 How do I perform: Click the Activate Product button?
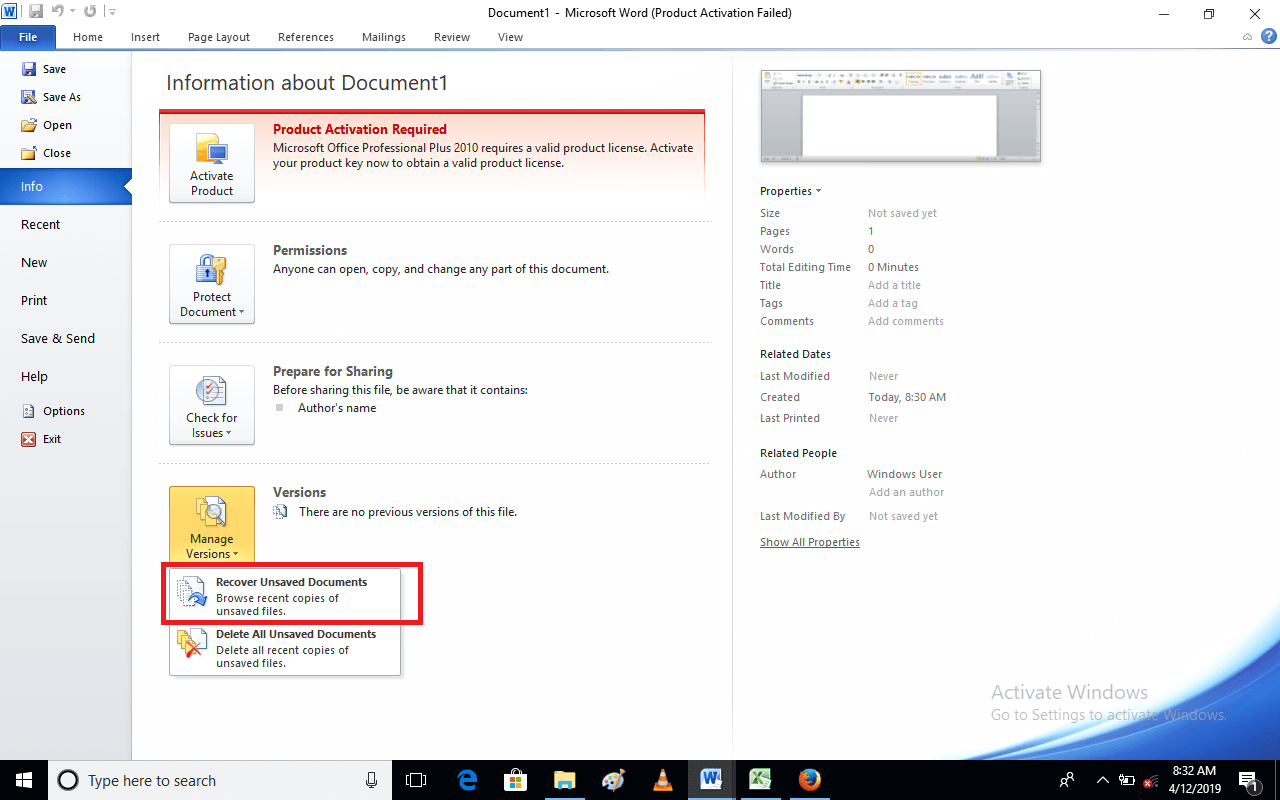coord(212,163)
